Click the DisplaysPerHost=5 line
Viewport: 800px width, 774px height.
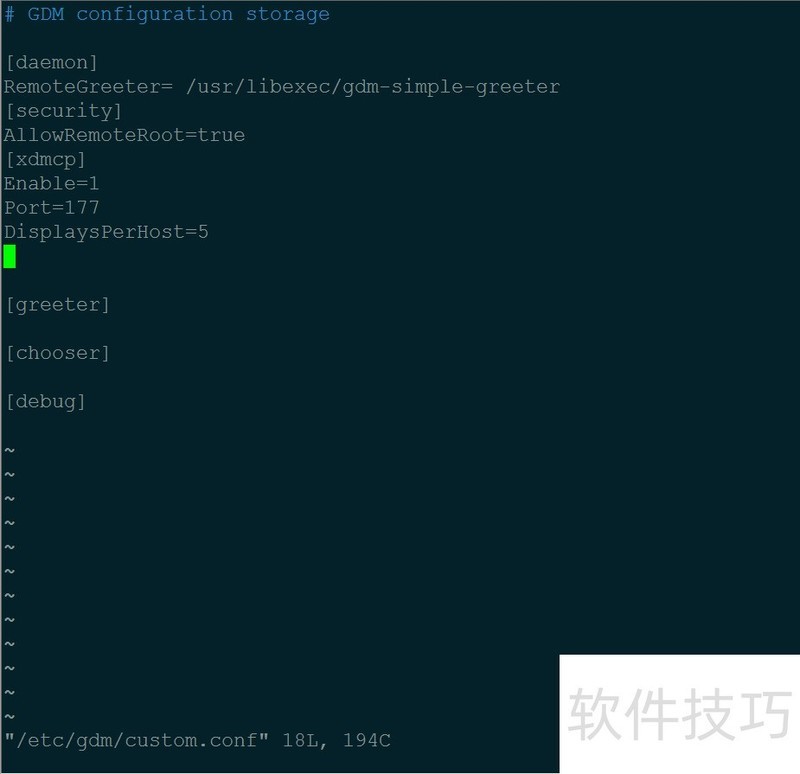point(106,232)
